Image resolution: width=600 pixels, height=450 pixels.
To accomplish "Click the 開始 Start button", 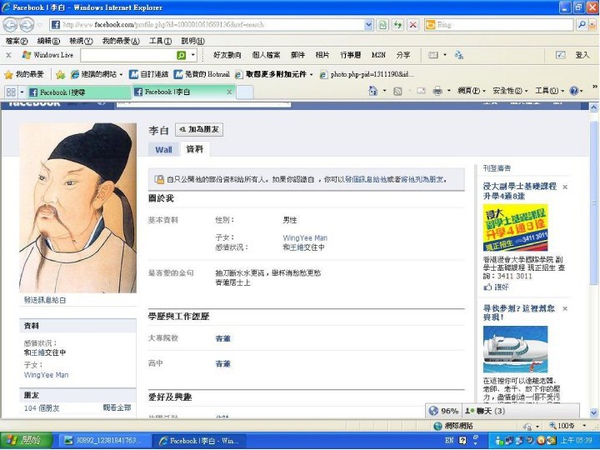I will pyautogui.click(x=26, y=441).
